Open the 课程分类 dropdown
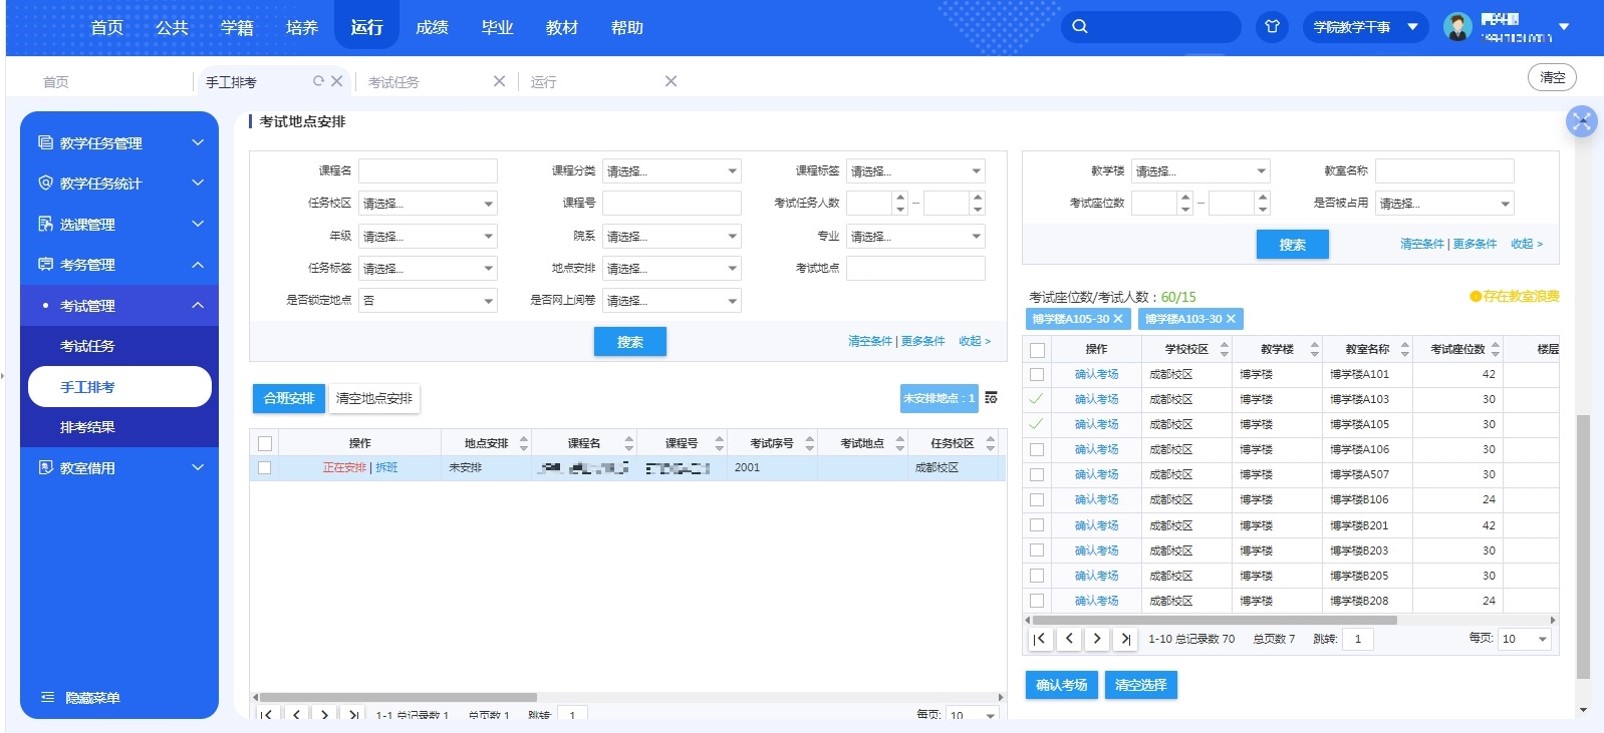 pos(672,171)
